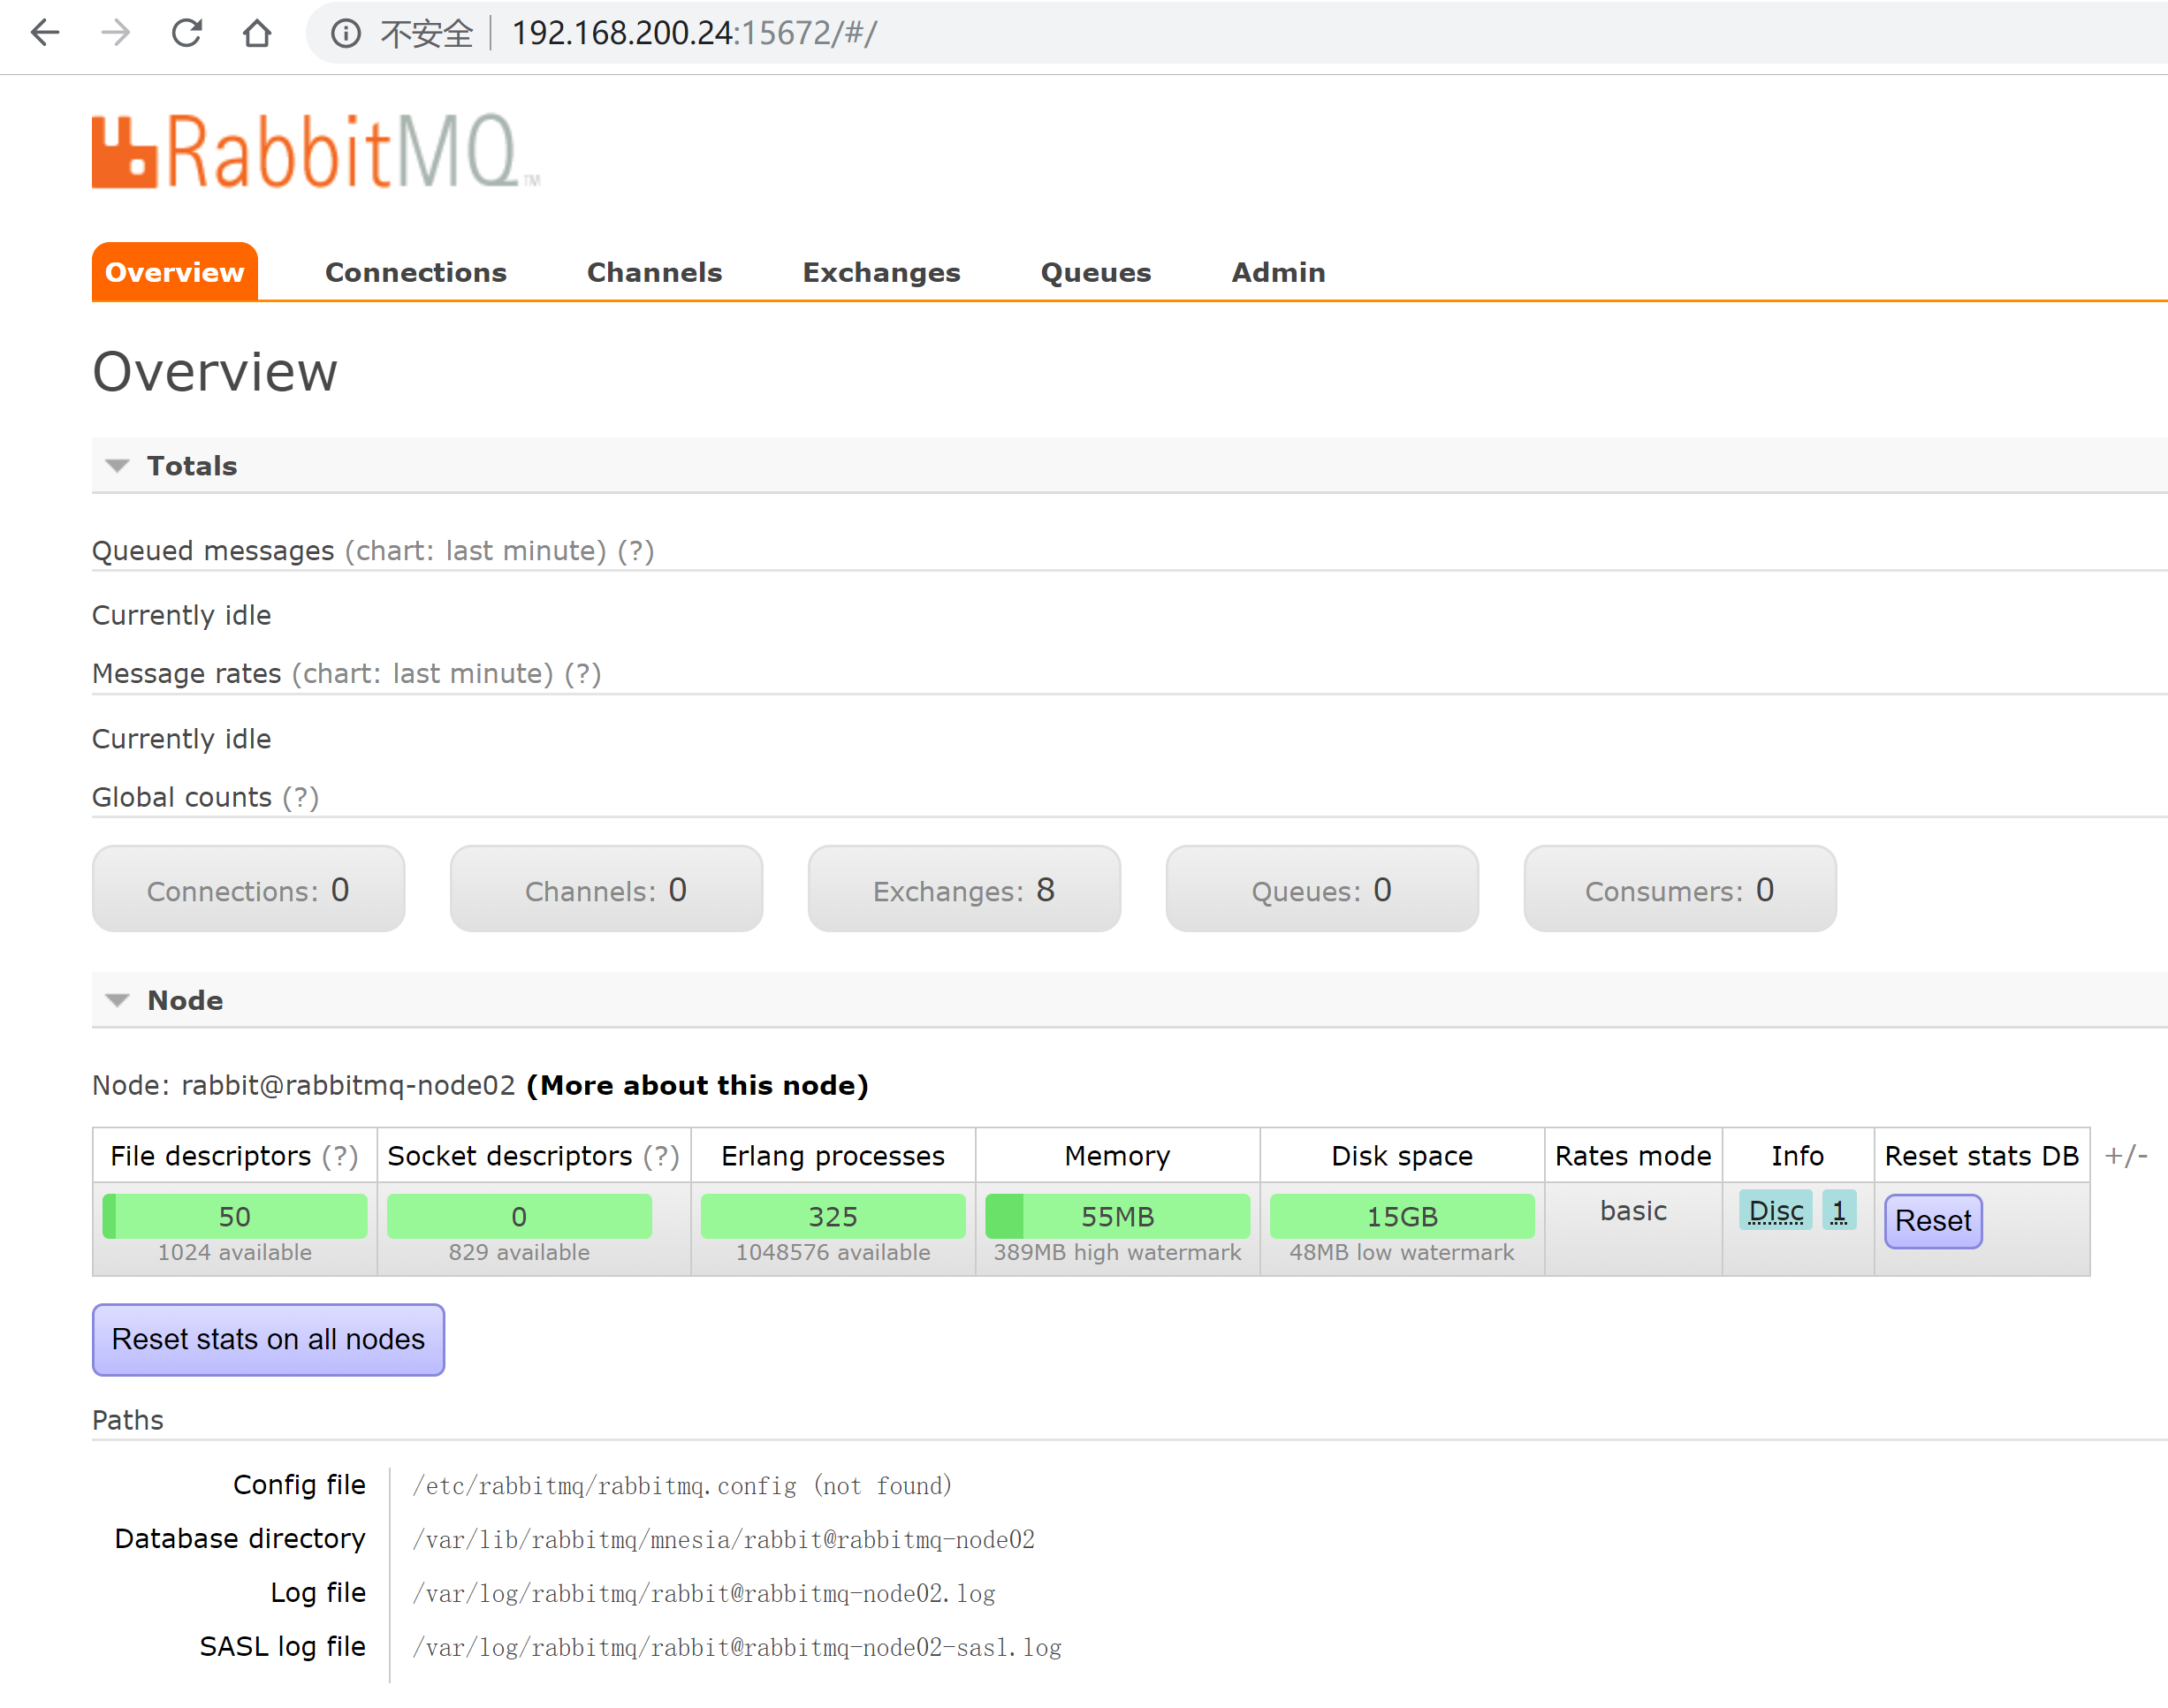Screen dimensions: 2168x1708
Task: Open File descriptors help question mark
Action: [340, 1156]
